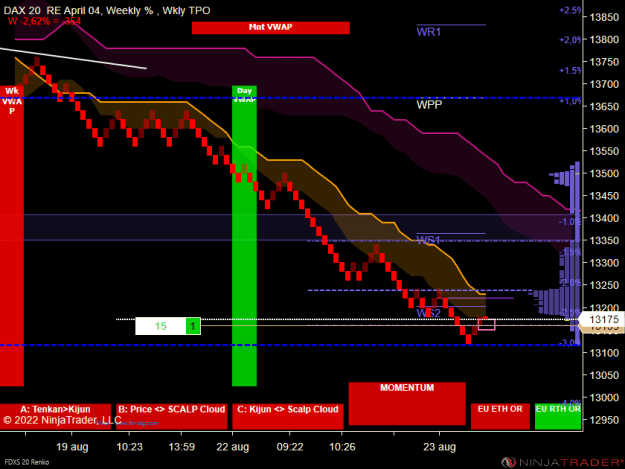Click the 12950 price axis label

[604, 420]
